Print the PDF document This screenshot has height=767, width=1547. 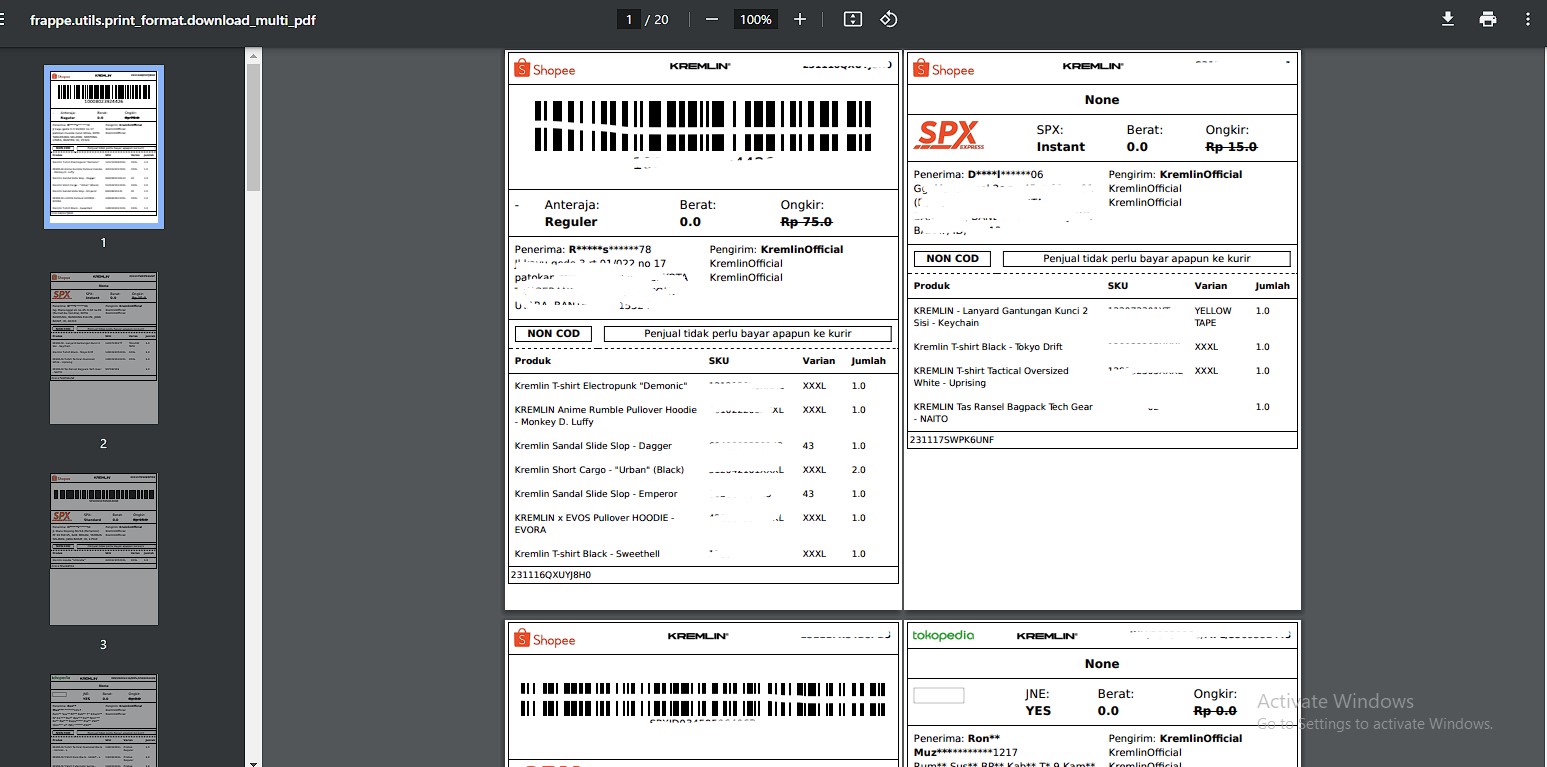tap(1488, 20)
